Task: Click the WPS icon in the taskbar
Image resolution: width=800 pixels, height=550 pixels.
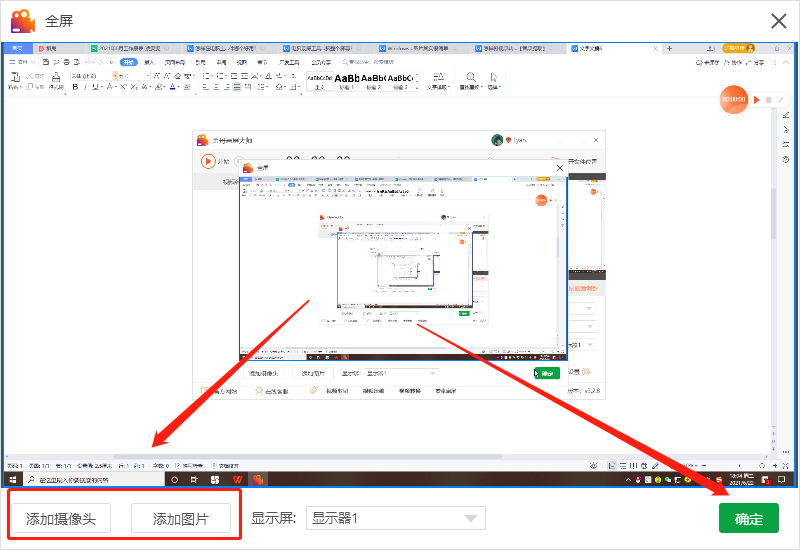Action: [237, 480]
